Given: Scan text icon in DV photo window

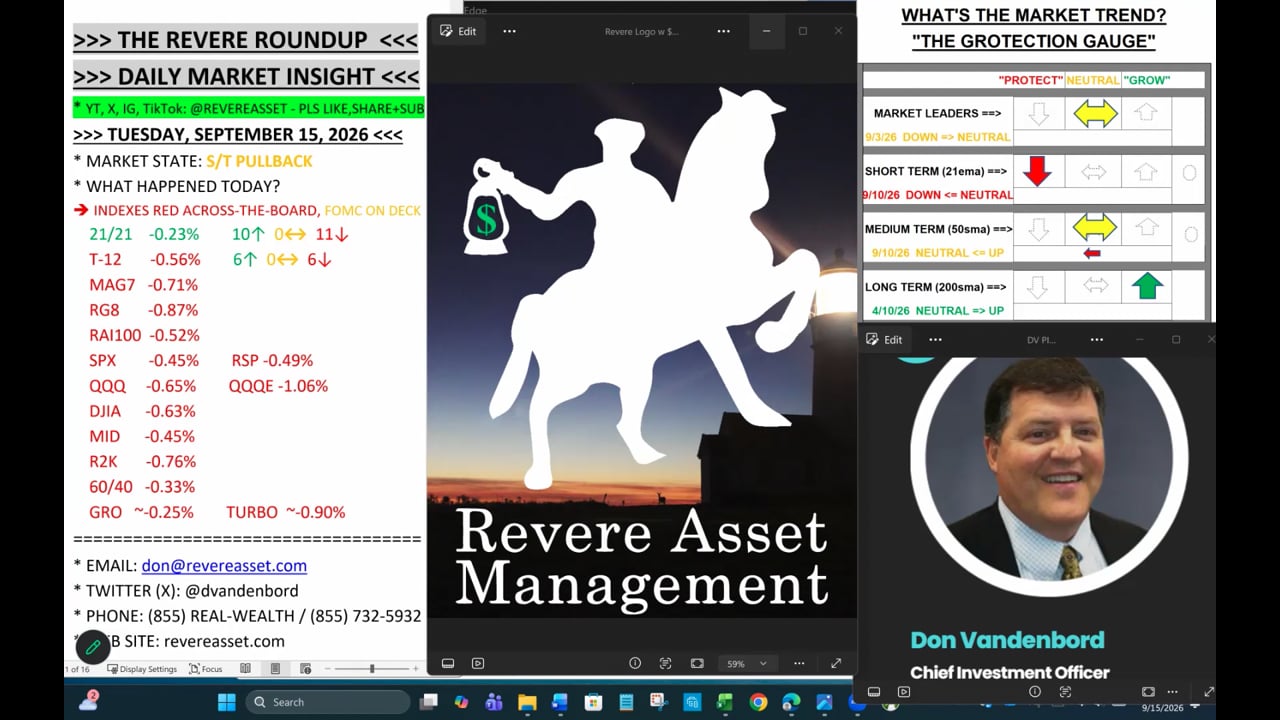Looking at the screenshot, I should pos(1065,691).
